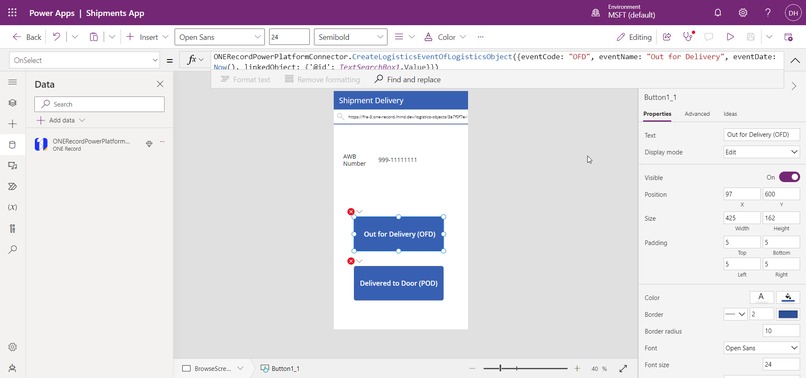Select the Delivered to Door (POD) button
The height and width of the screenshot is (378, 806).
coord(399,283)
